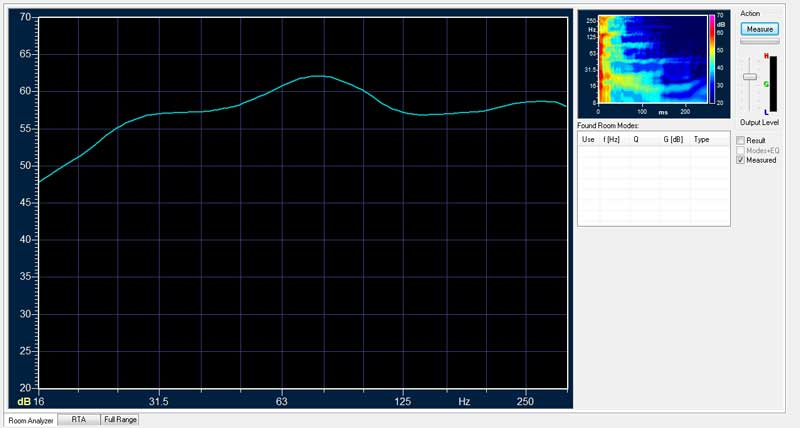Click the empty Found Room Modes list
Screen dimensions: 800x428
click(x=654, y=186)
